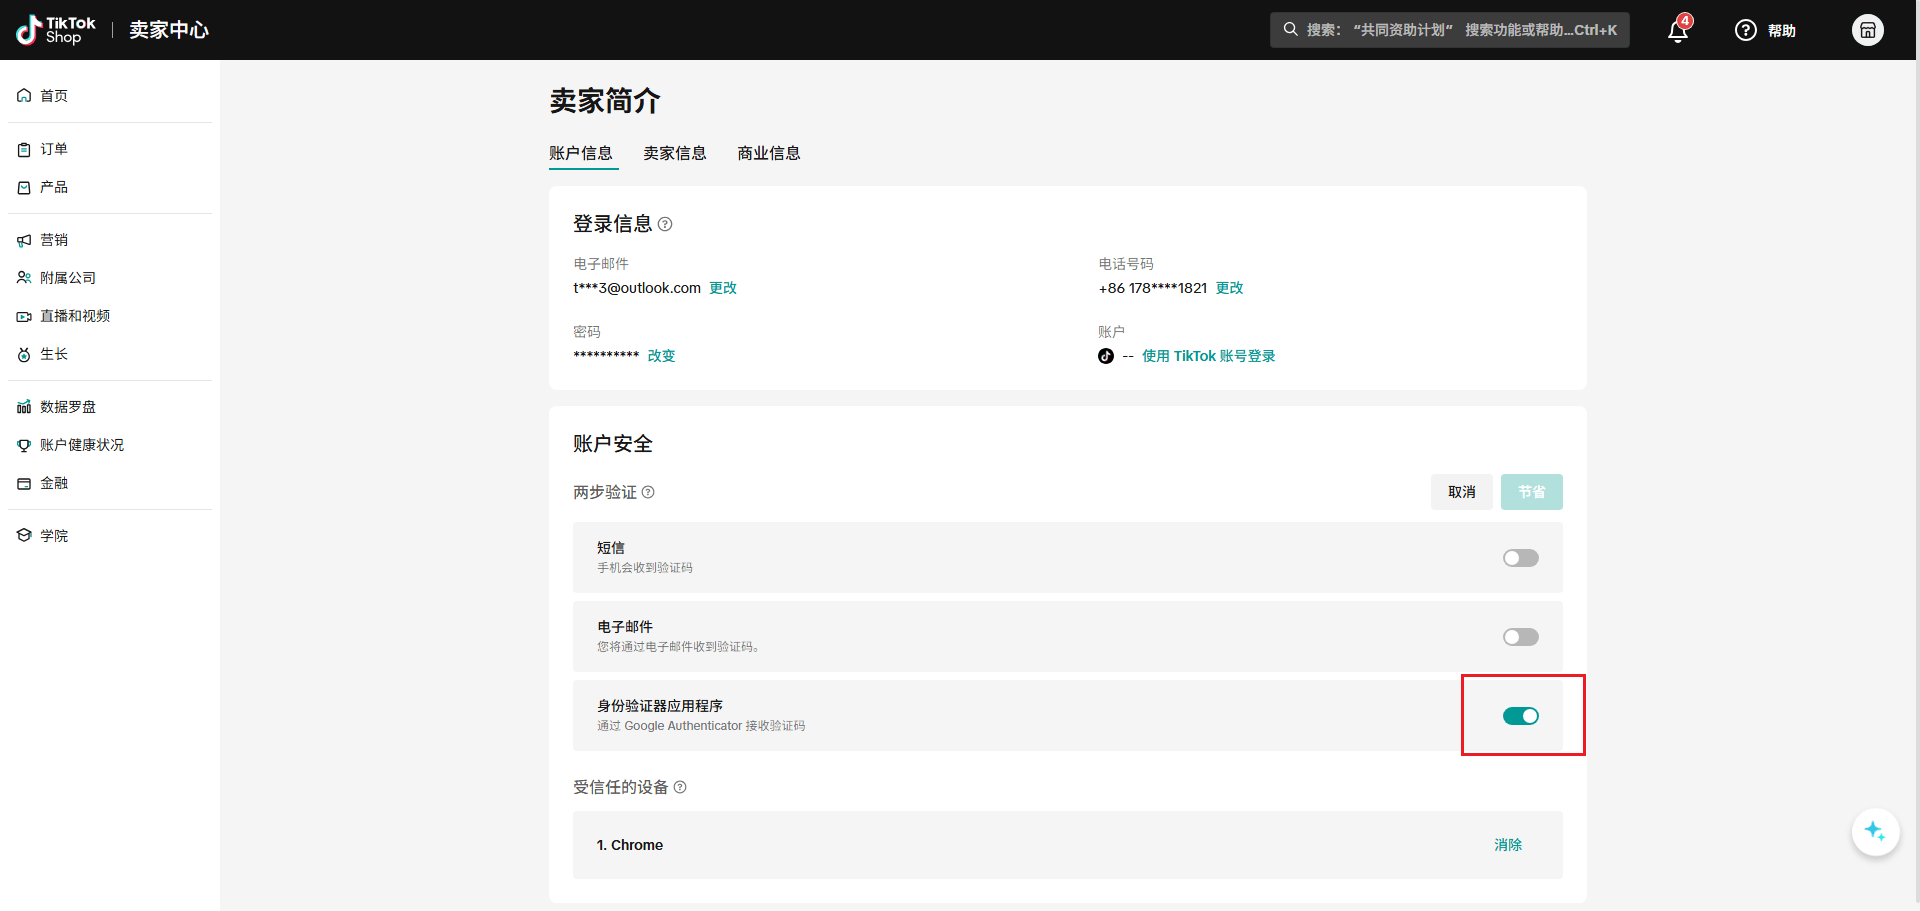The image size is (1920, 911).
Task: Click the info icon beside 登录信息
Action: pyautogui.click(x=665, y=225)
